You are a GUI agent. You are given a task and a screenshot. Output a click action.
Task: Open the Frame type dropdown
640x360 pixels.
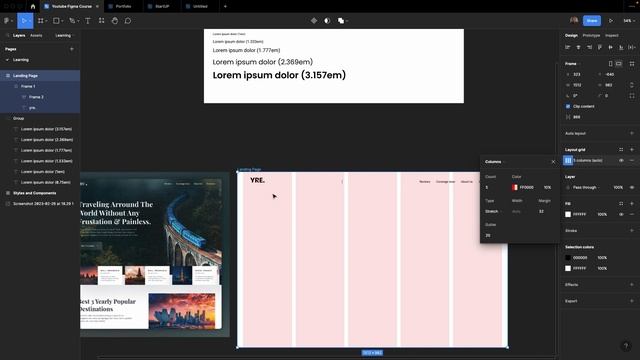coord(572,64)
